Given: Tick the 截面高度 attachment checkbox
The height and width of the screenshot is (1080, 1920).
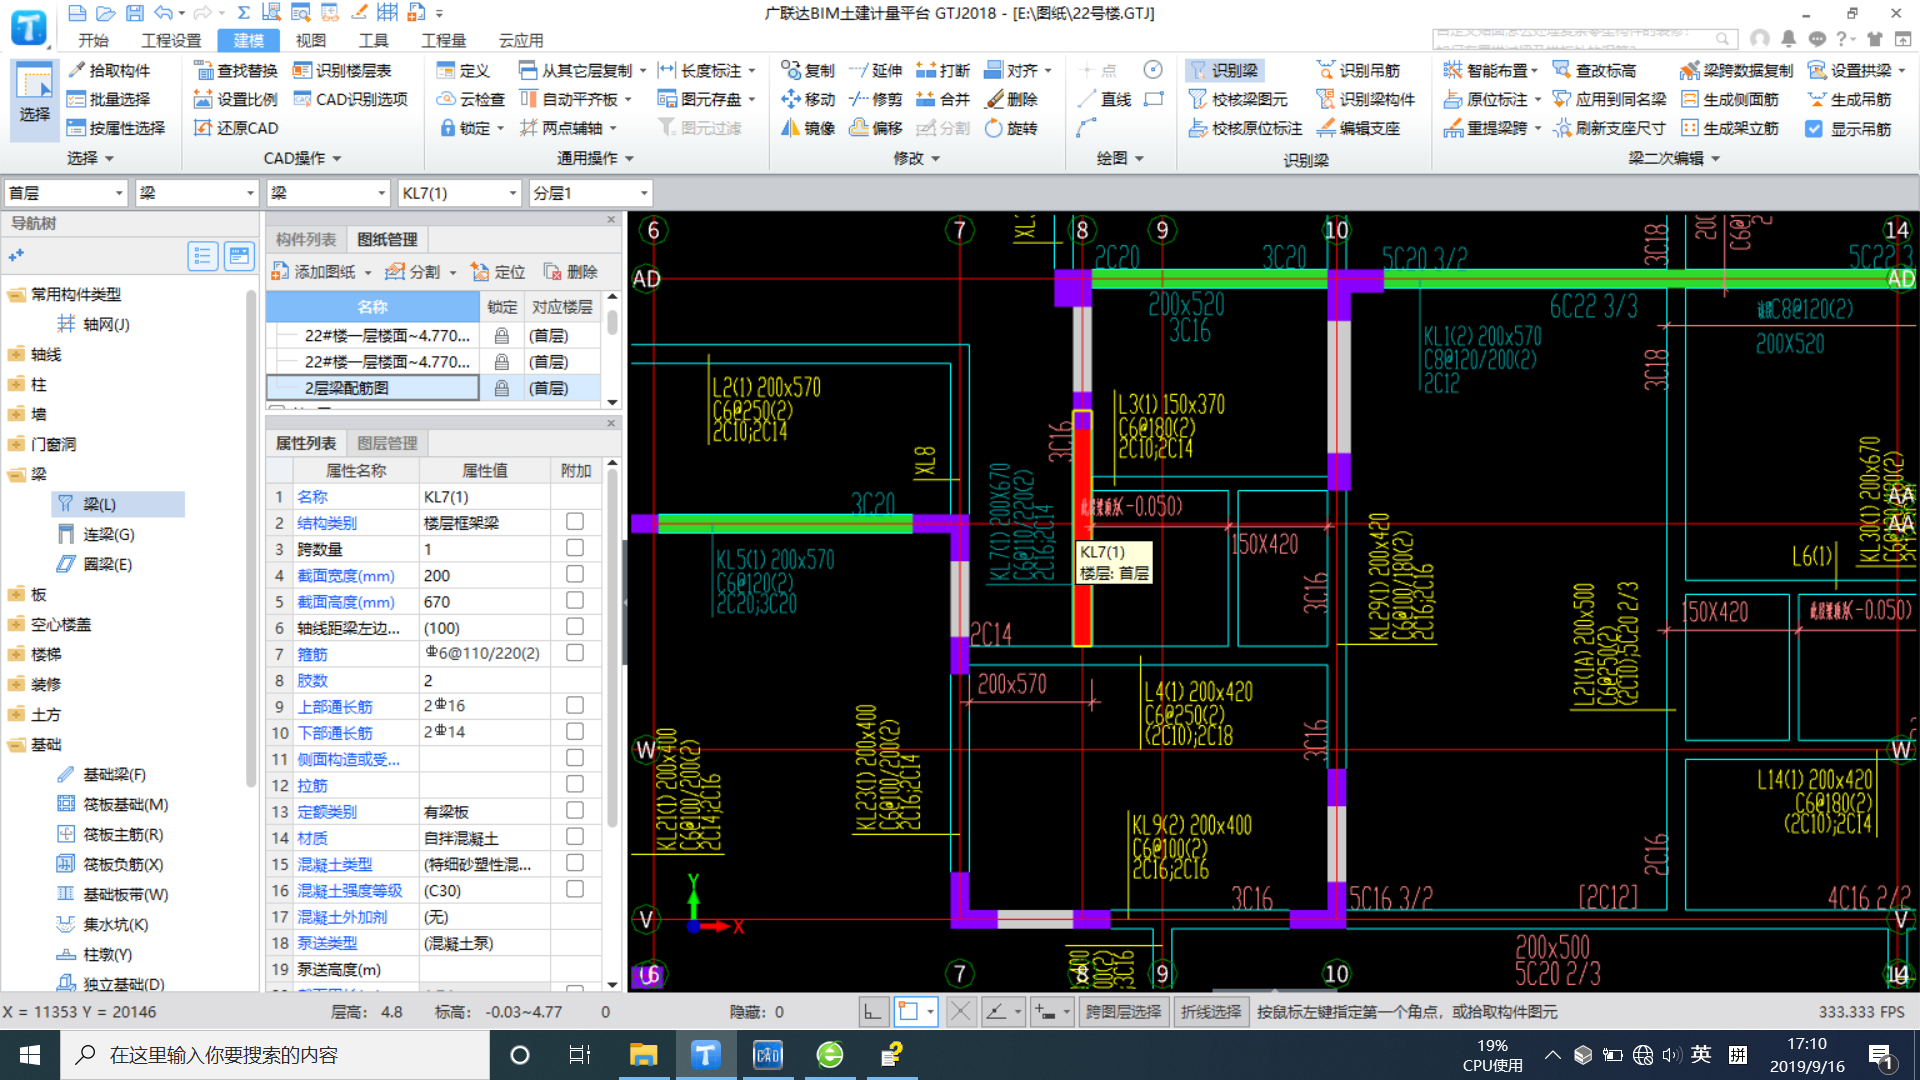Looking at the screenshot, I should [x=575, y=600].
